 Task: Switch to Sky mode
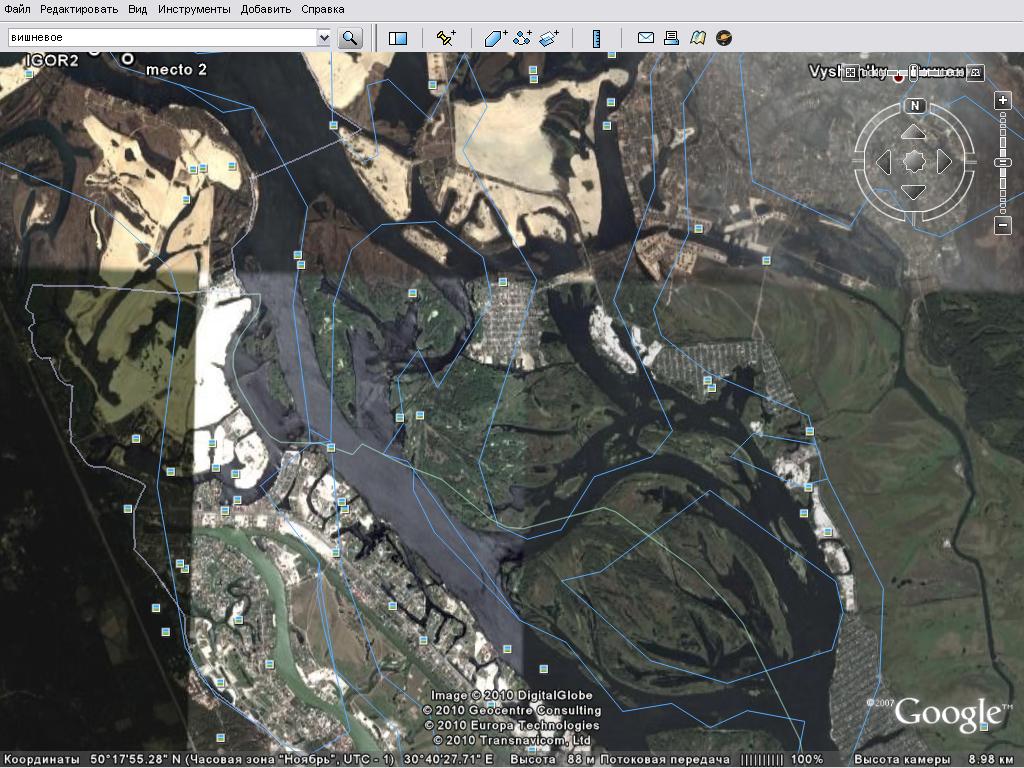[x=724, y=38]
